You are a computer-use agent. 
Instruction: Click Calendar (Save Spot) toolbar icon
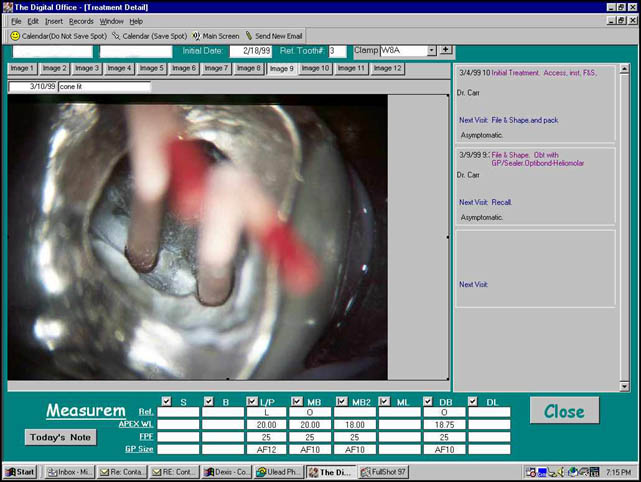(116, 35)
